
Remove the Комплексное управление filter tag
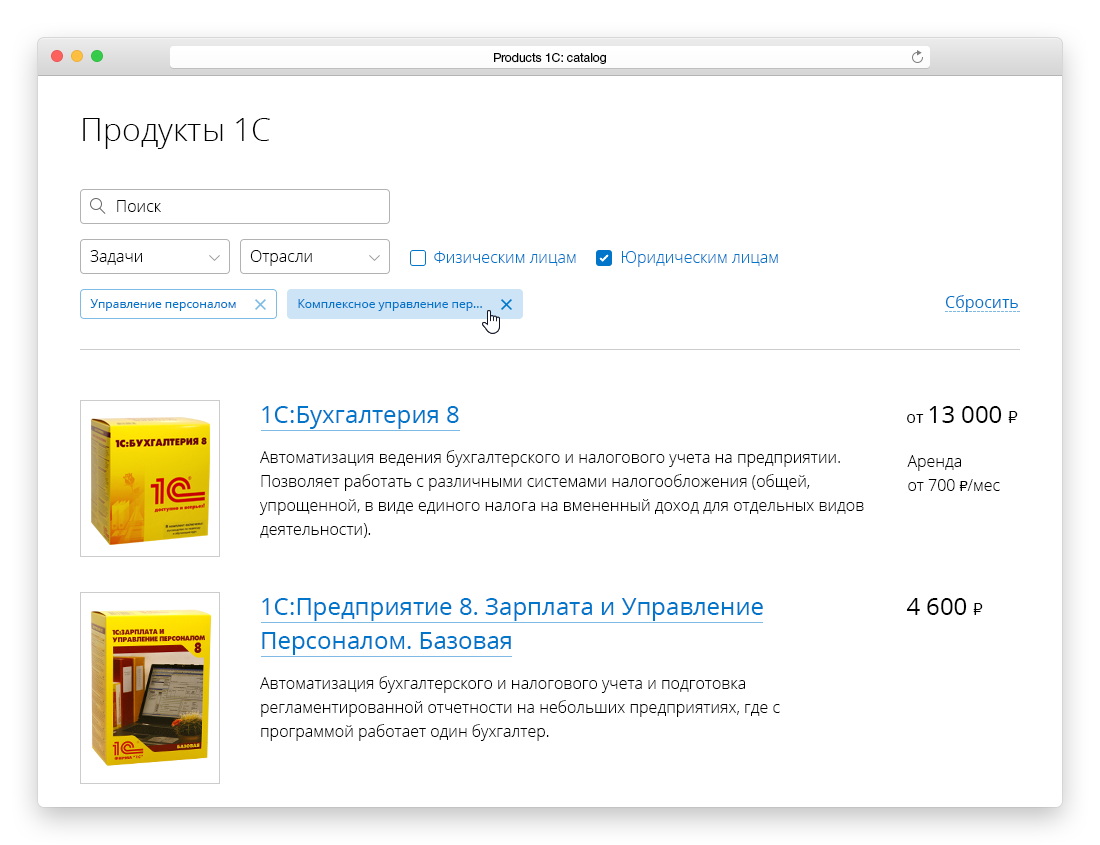[506, 305]
